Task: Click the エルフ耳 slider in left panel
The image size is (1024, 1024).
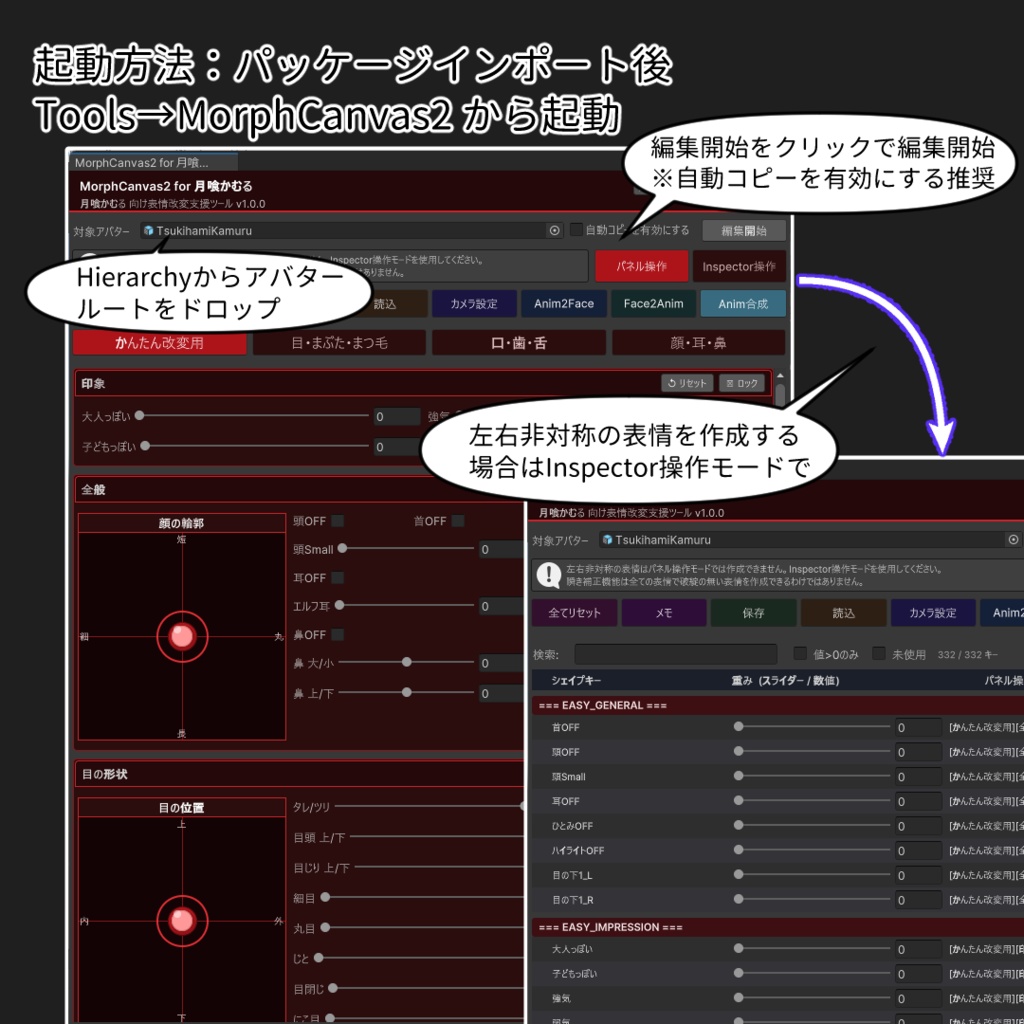Action: tap(404, 605)
